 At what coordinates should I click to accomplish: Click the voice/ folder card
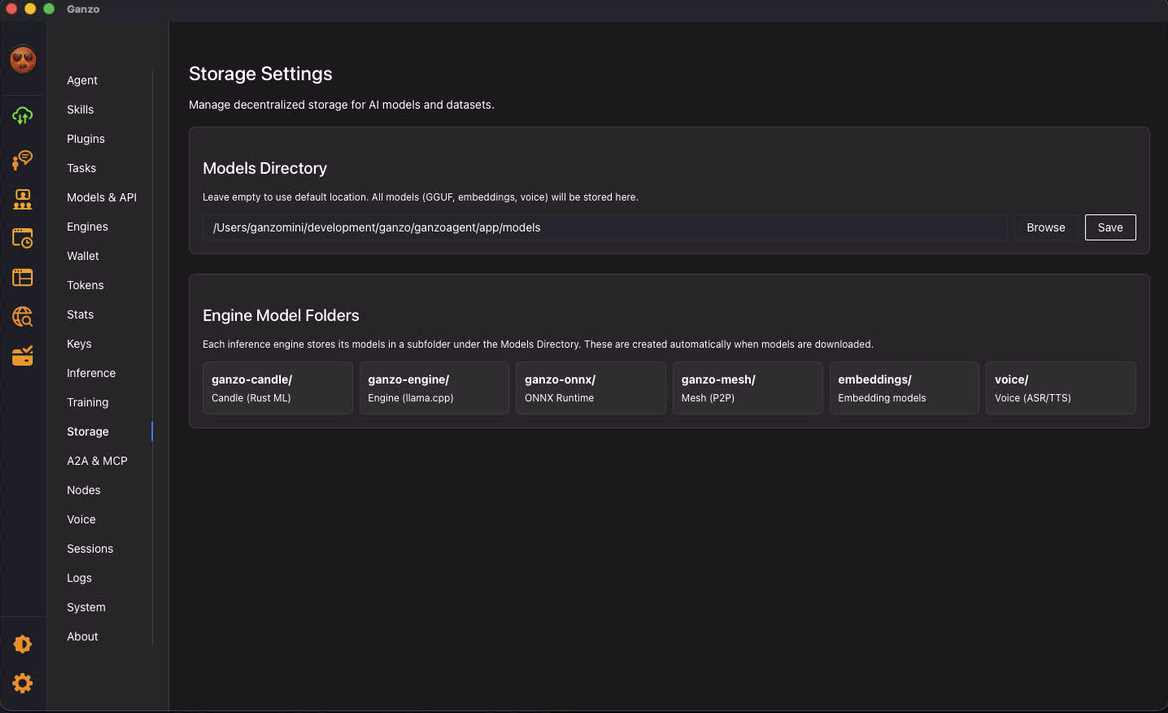[1061, 388]
